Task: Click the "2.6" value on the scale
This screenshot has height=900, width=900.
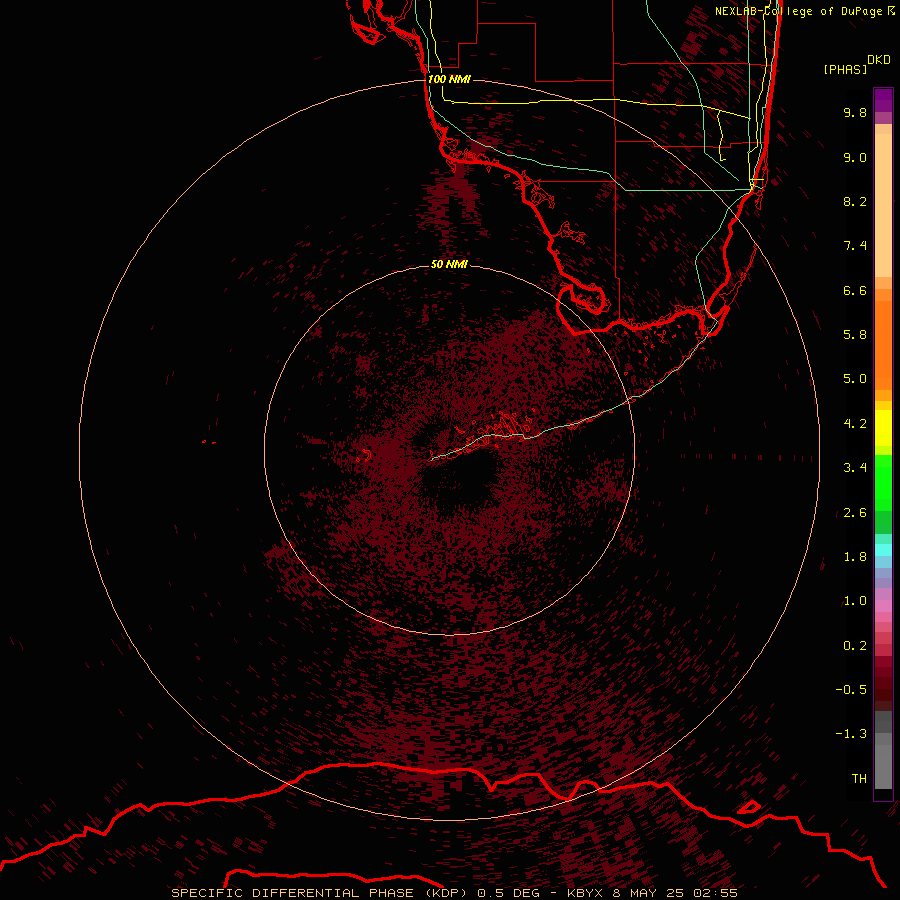Action: pyautogui.click(x=855, y=513)
